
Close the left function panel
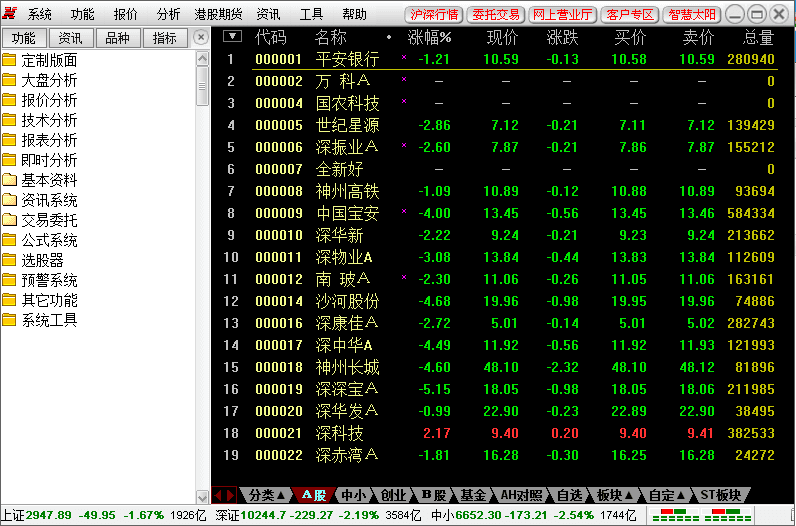click(201, 37)
